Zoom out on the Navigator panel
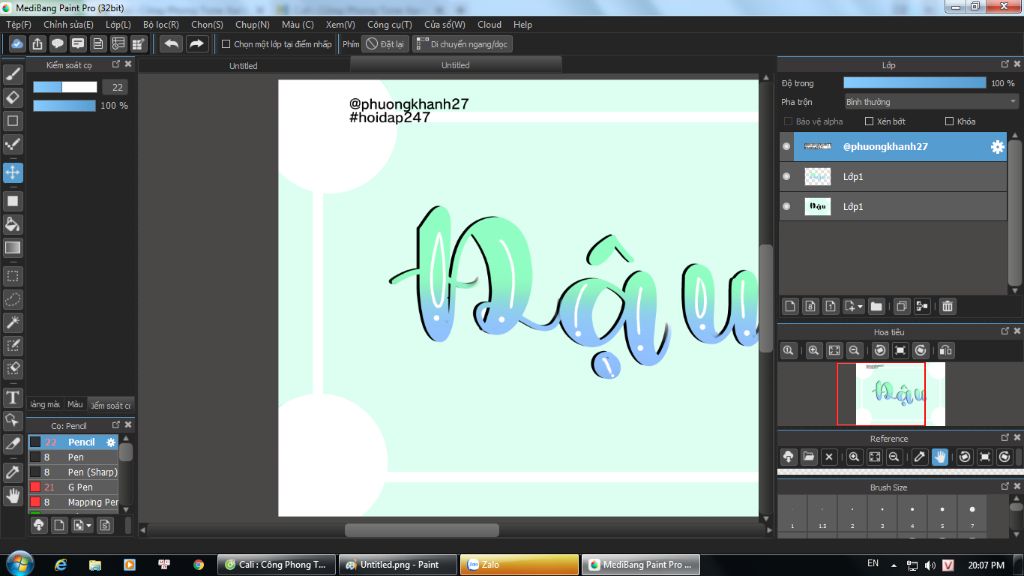Screen dimensions: 1024x576 coord(854,351)
